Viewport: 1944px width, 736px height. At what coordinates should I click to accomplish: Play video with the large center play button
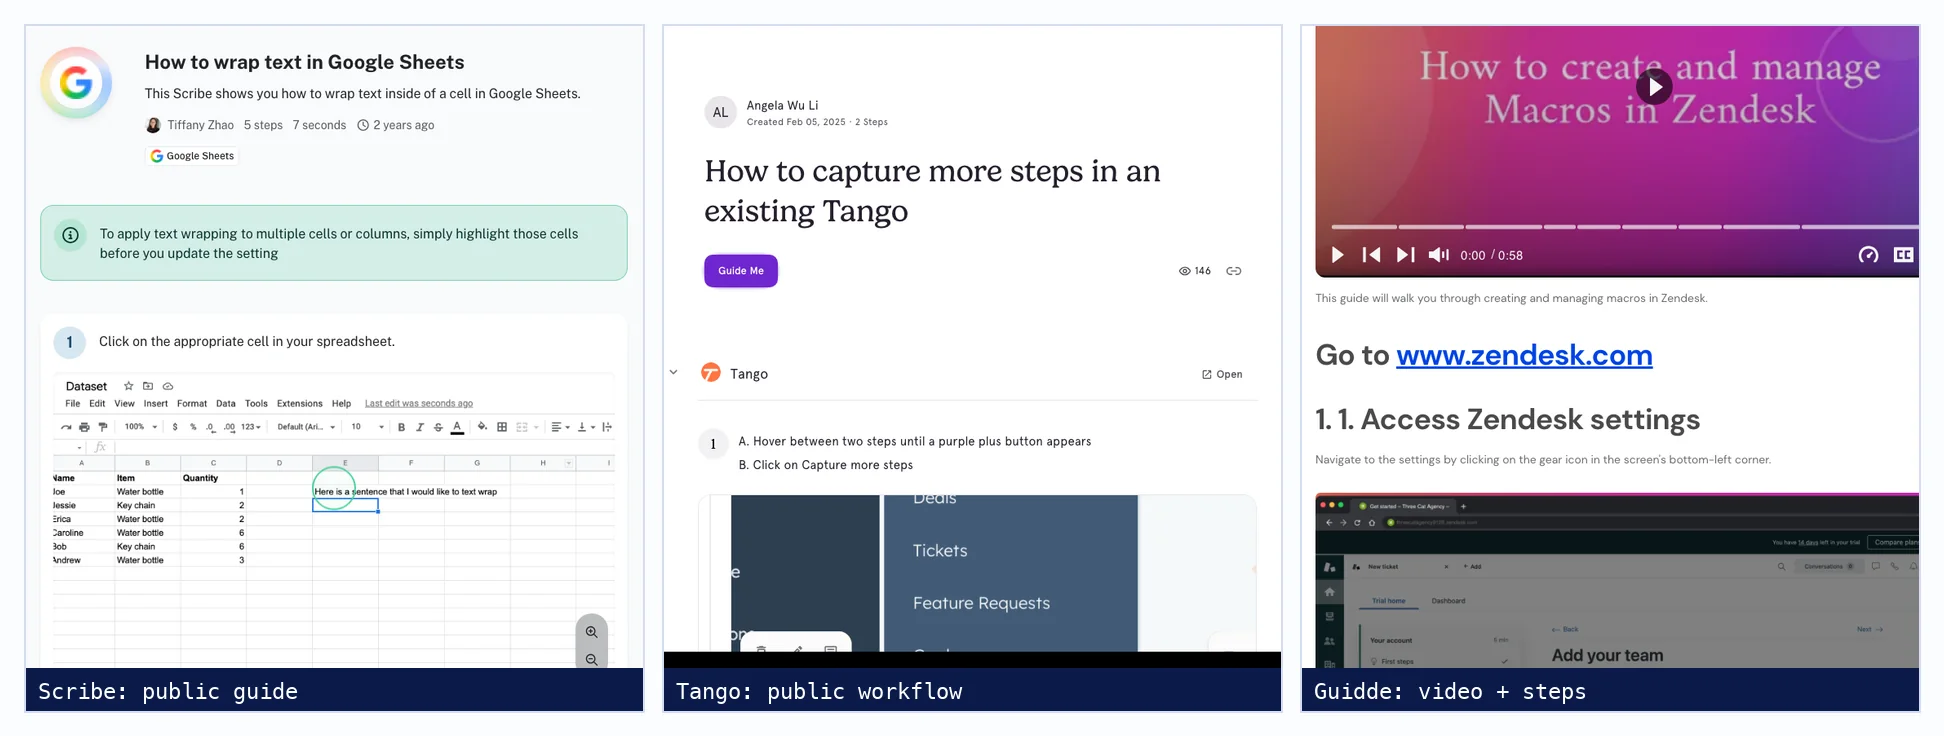tap(1654, 87)
